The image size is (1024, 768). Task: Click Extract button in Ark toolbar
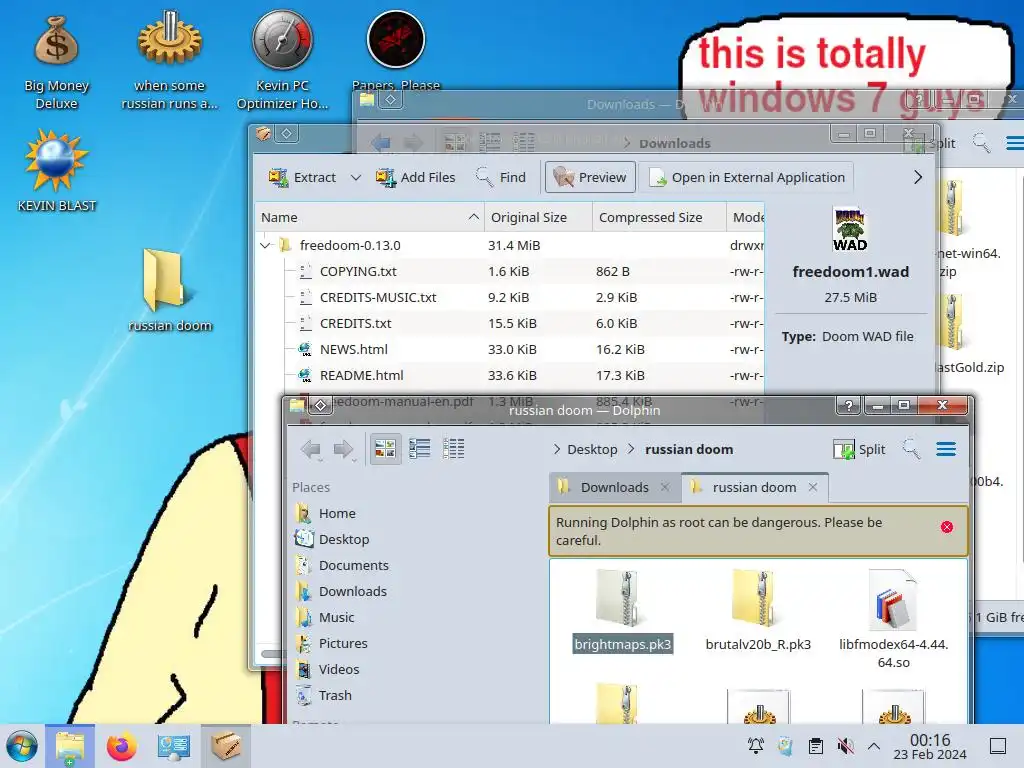point(302,177)
